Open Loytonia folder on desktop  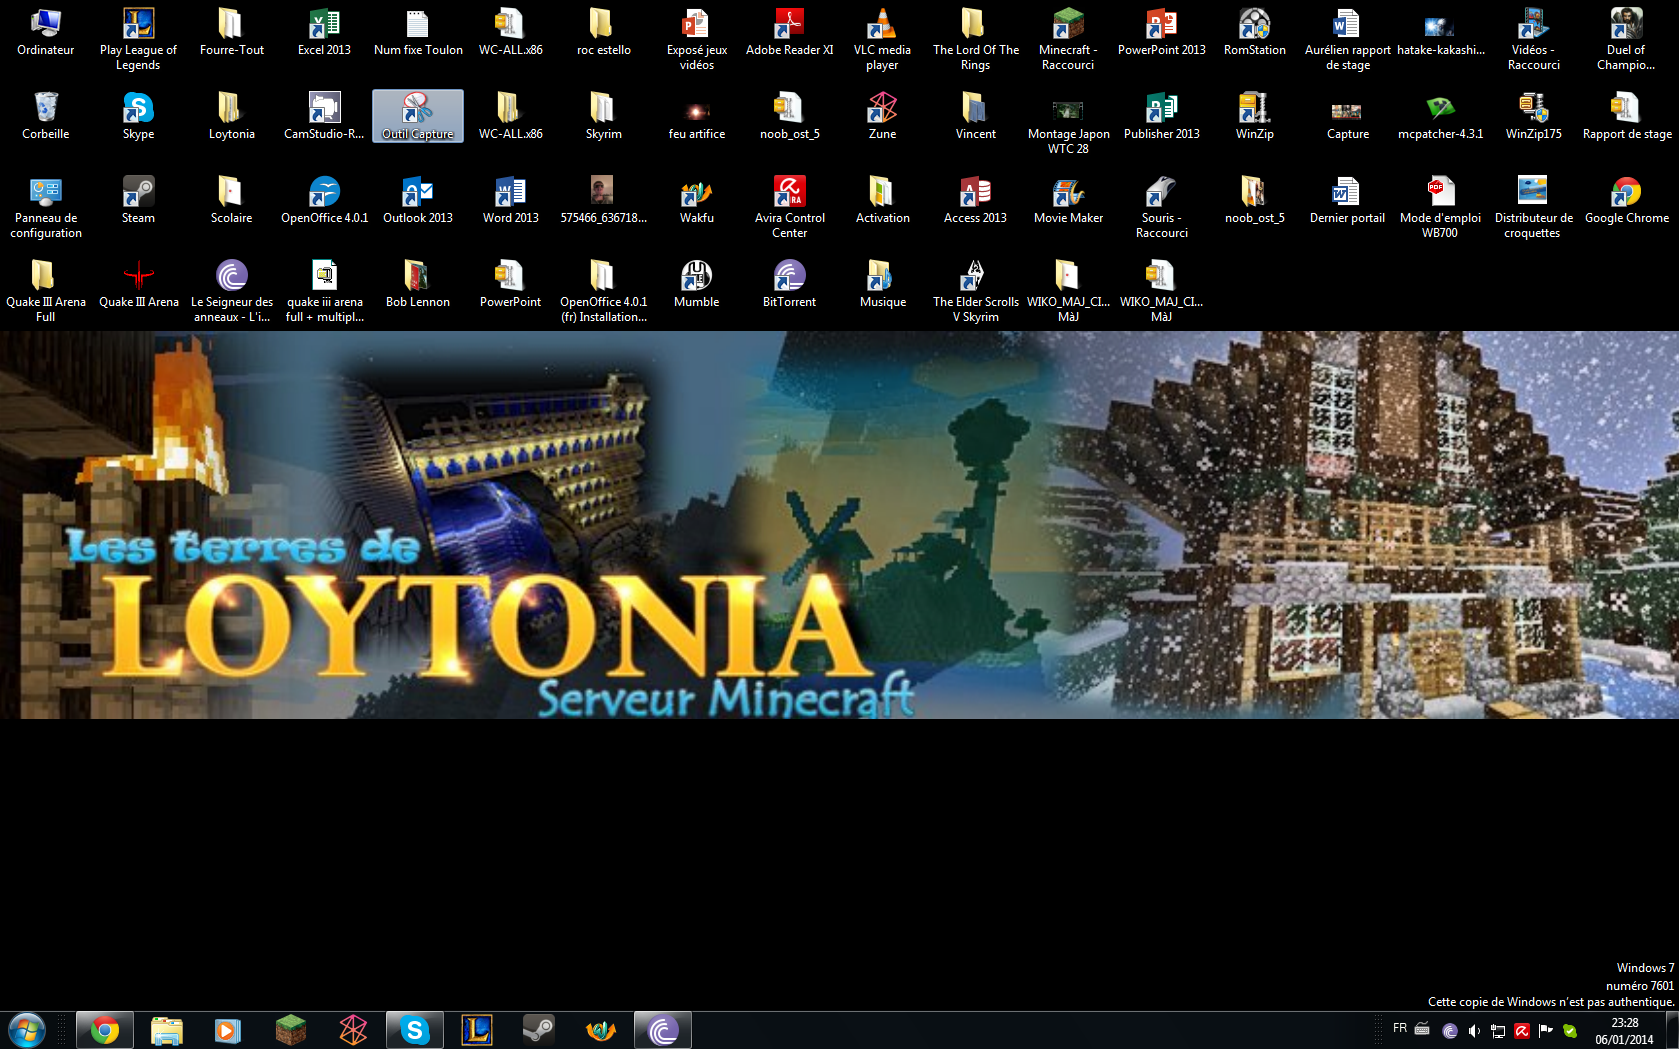[x=231, y=116]
